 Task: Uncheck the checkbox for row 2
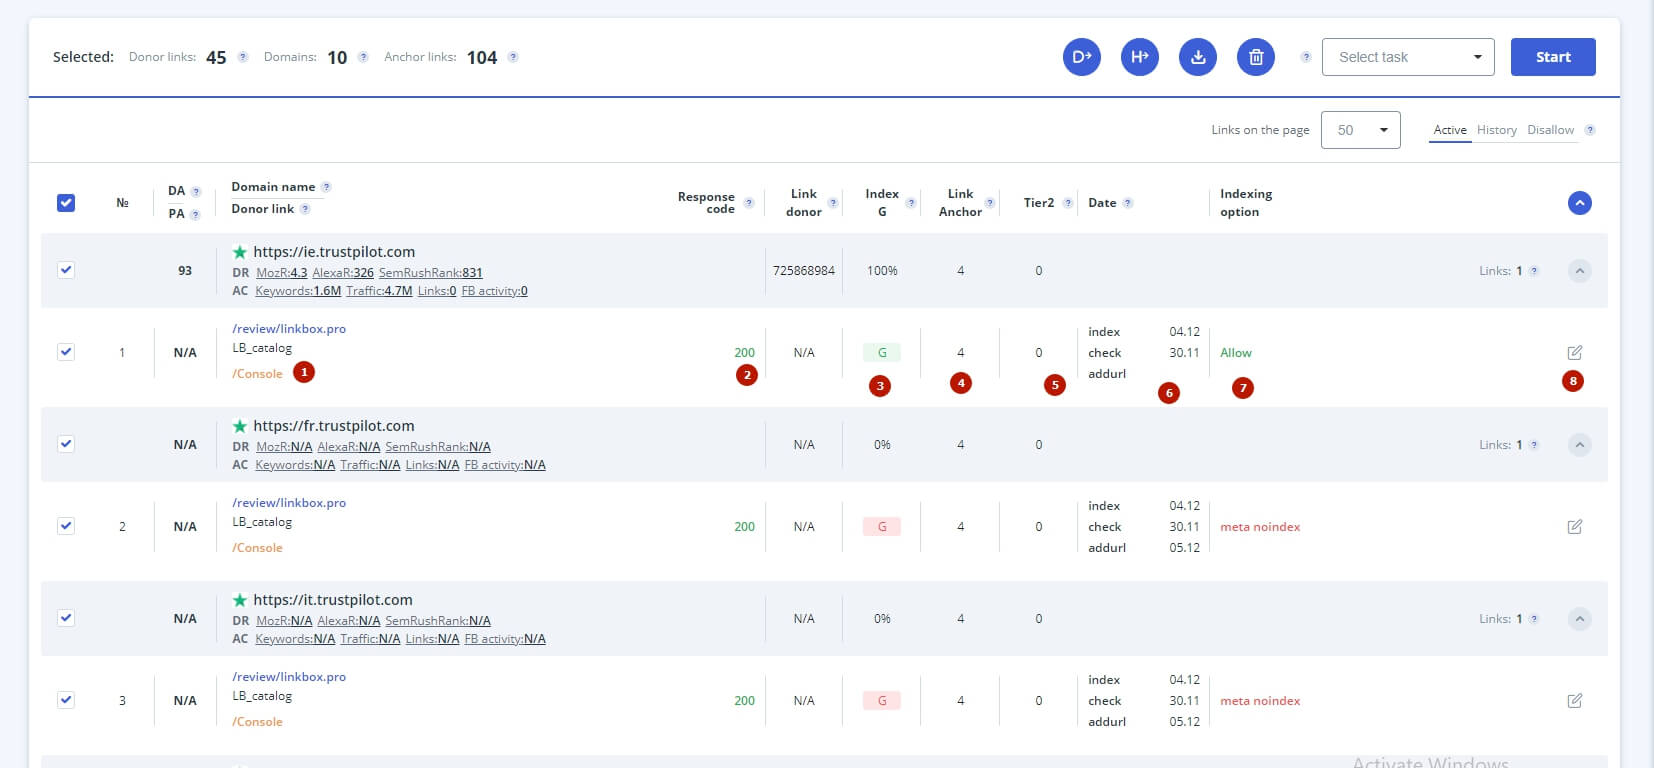coord(66,526)
